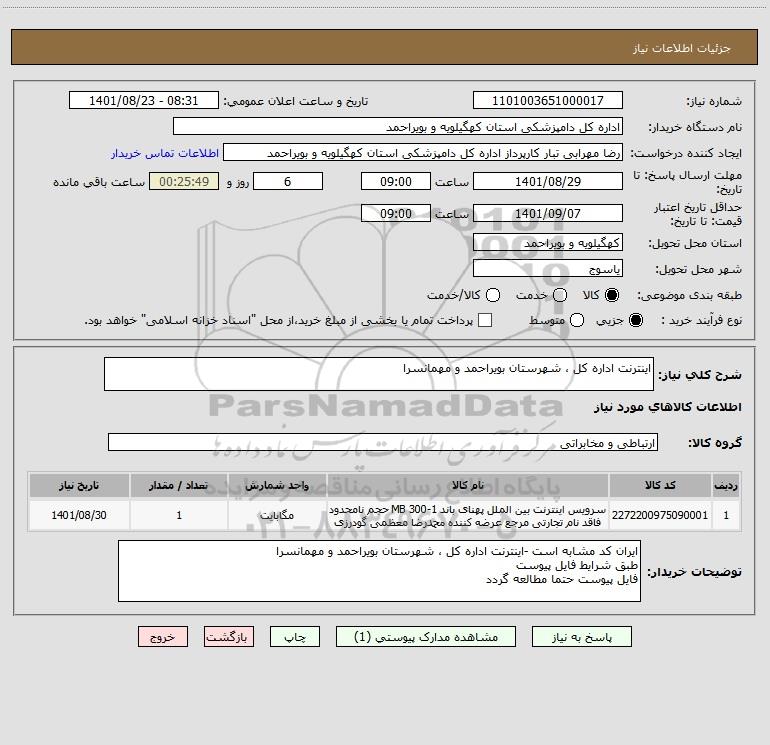Click the خروج exit button

tap(163, 637)
